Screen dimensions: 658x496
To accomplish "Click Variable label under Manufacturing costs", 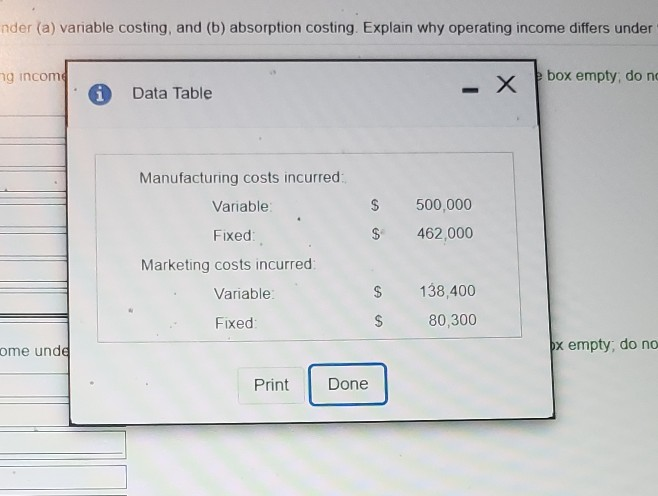I will pyautogui.click(x=242, y=206).
